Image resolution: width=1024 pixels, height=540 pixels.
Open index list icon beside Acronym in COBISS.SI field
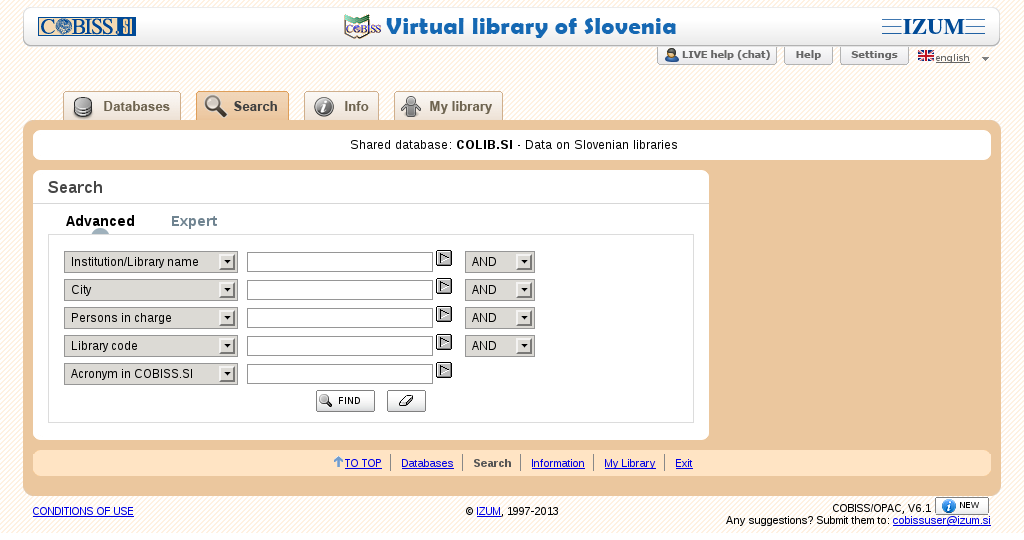(x=444, y=370)
